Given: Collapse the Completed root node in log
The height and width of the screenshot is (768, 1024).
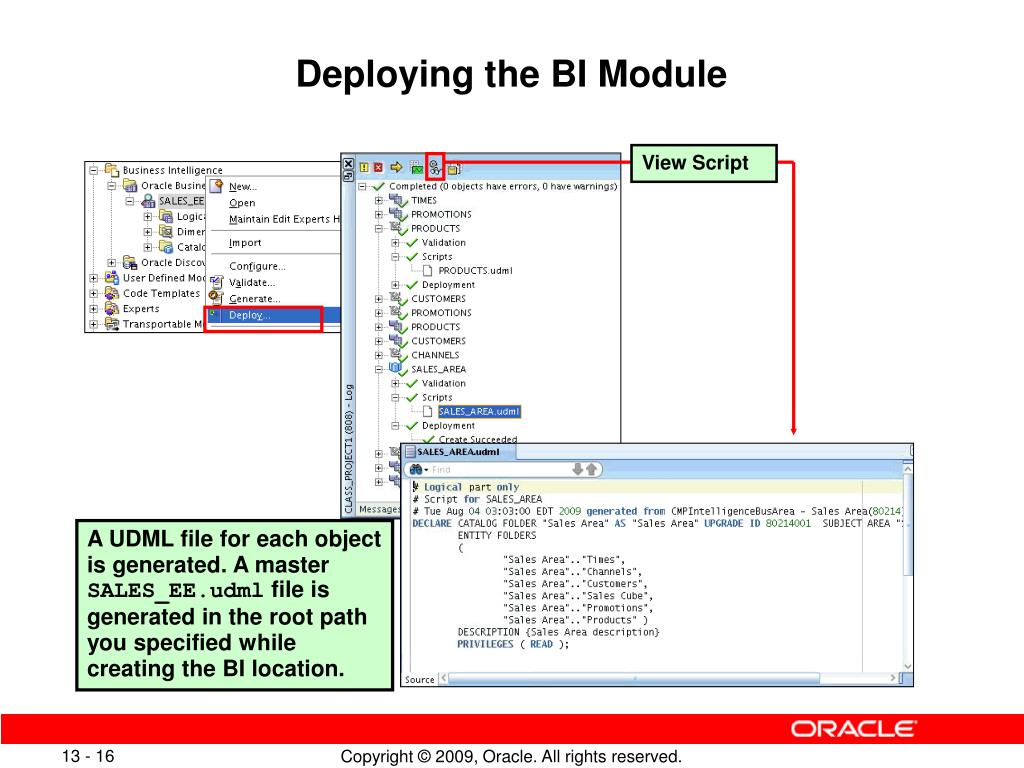Looking at the screenshot, I should pyautogui.click(x=362, y=186).
